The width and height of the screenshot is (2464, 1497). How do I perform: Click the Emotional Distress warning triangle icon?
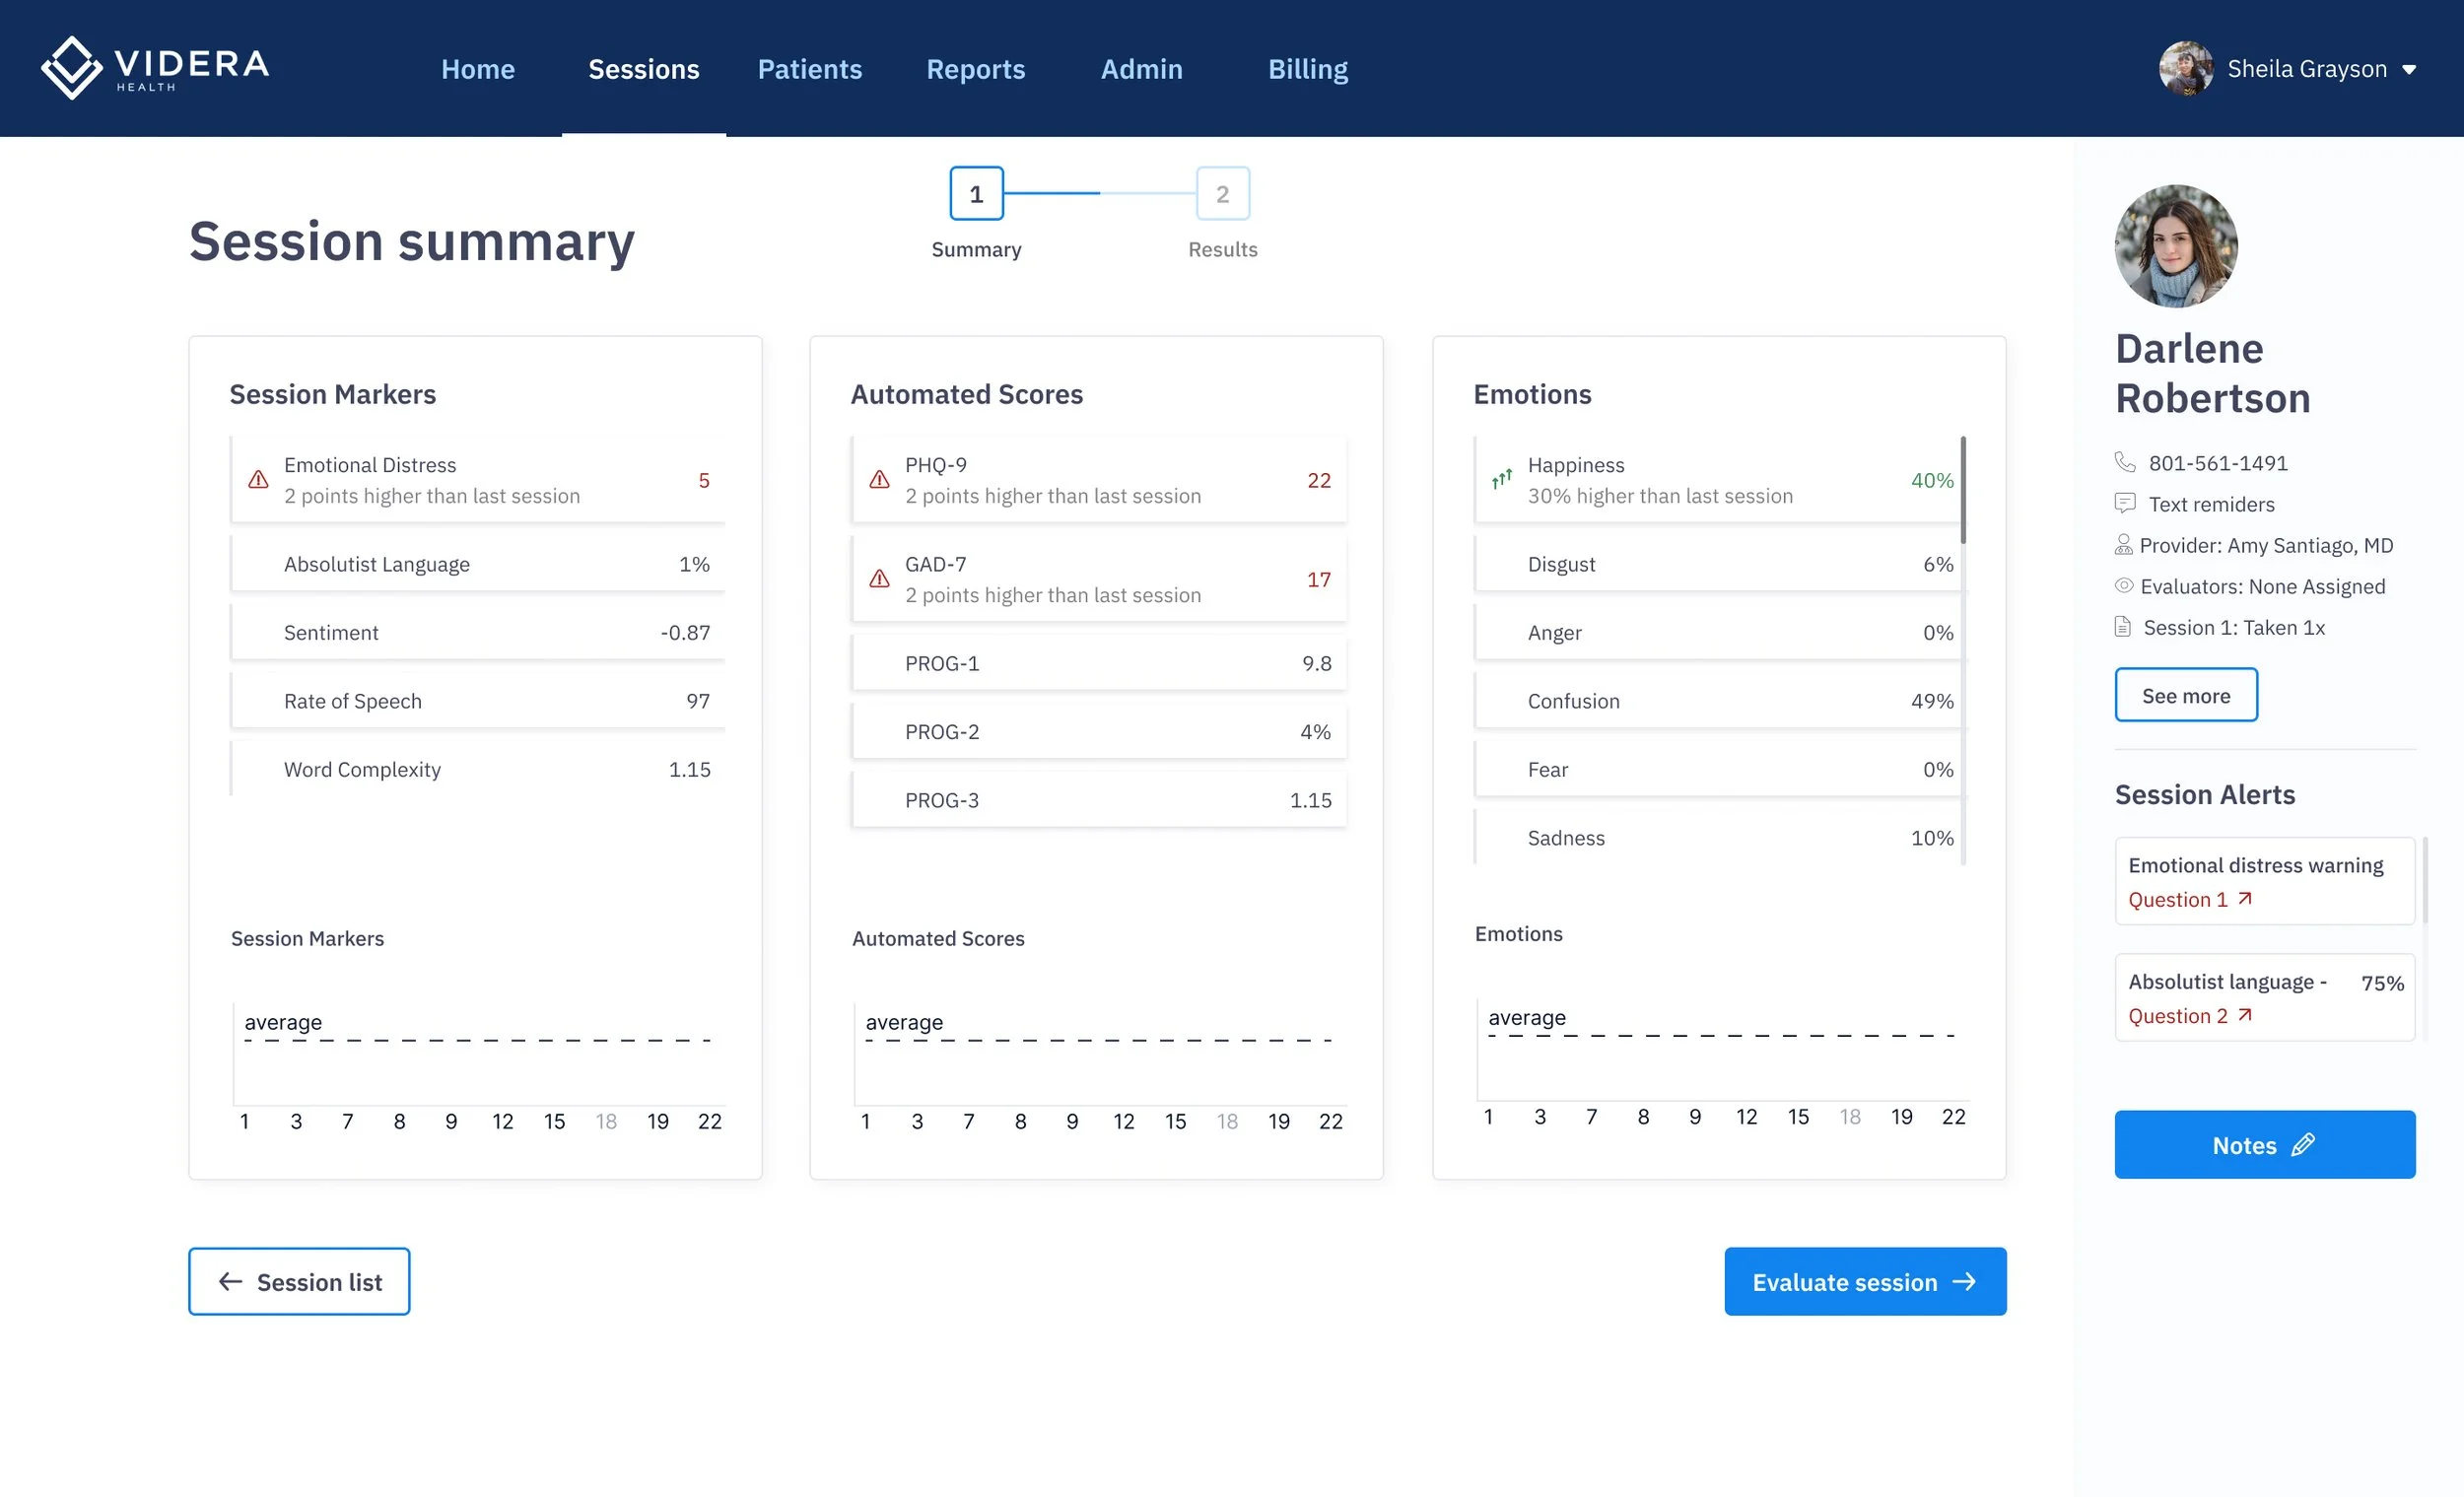coord(258,480)
